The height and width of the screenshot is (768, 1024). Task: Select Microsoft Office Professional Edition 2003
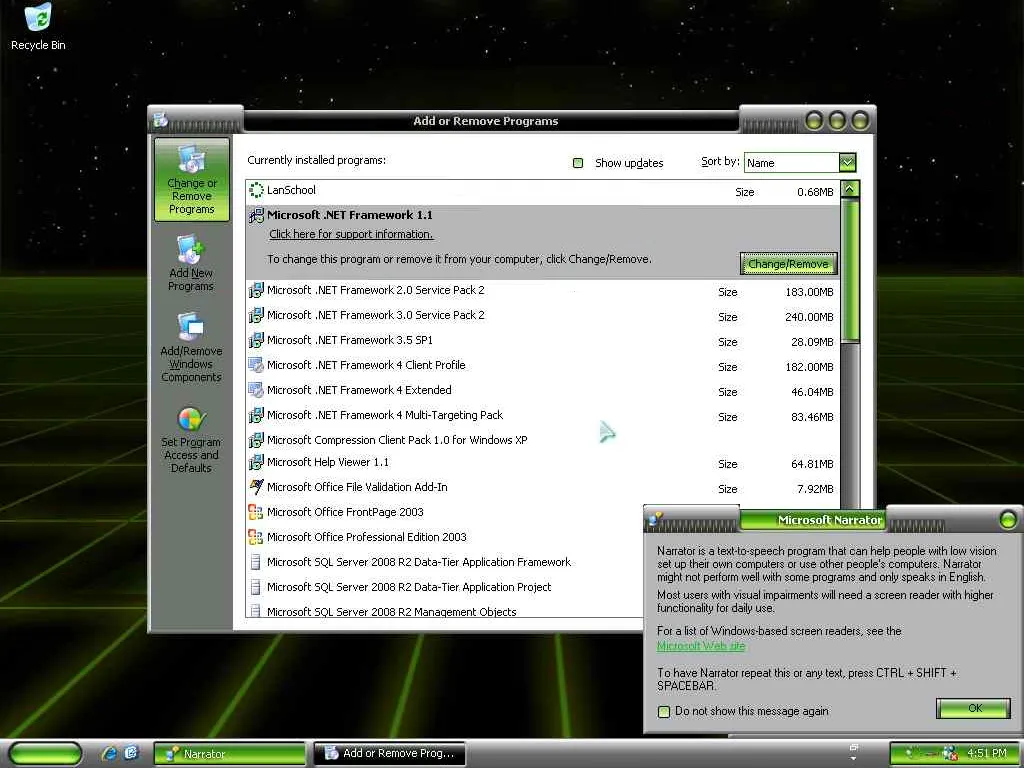pyautogui.click(x=445, y=537)
